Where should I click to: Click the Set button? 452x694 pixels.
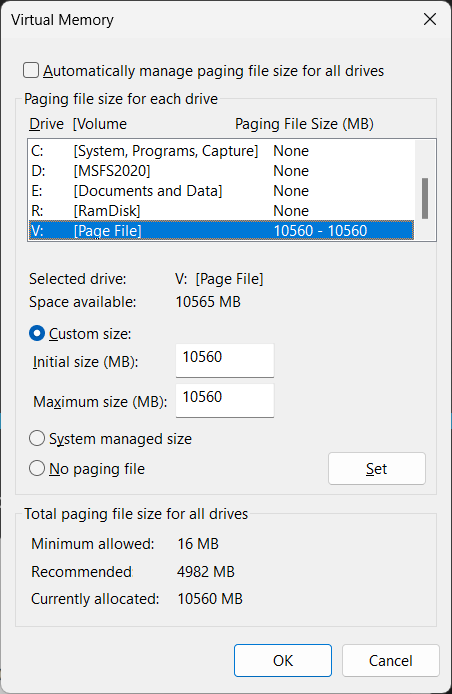click(x=377, y=469)
